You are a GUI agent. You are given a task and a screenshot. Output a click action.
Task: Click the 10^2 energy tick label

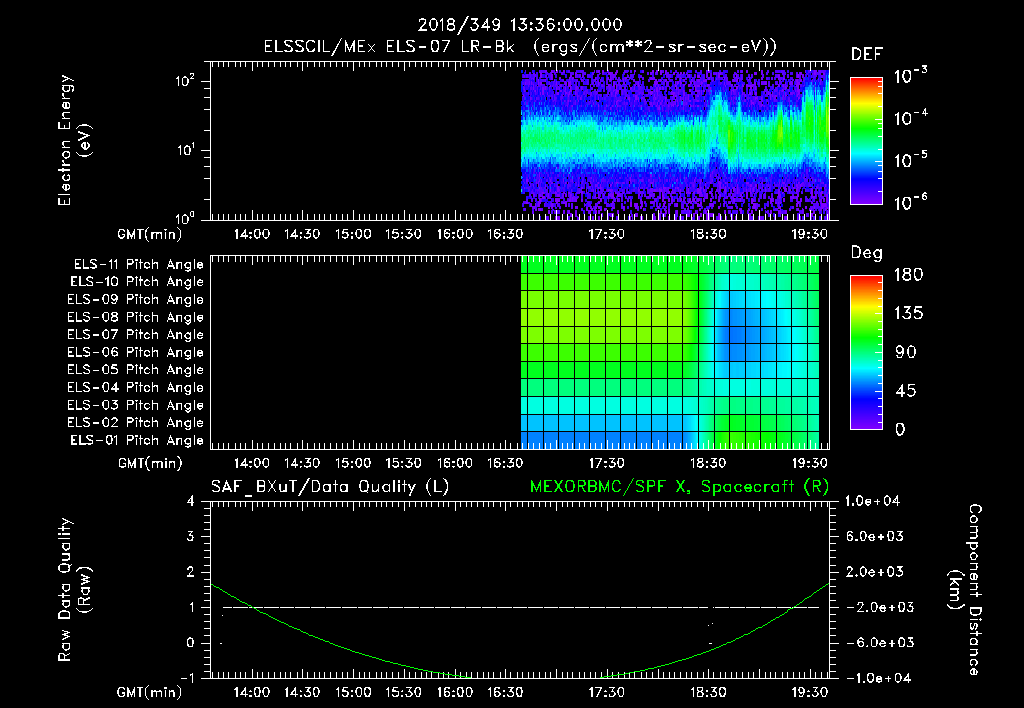[185, 81]
